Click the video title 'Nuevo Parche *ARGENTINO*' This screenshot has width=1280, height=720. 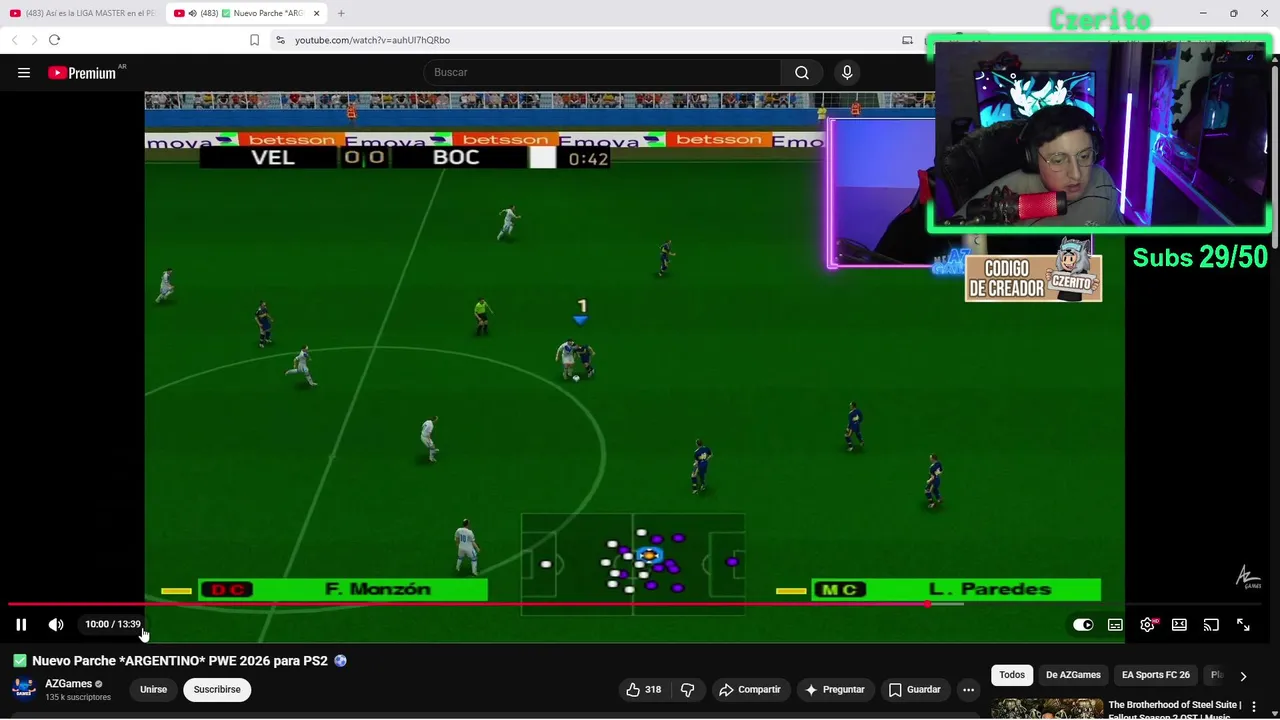point(180,661)
